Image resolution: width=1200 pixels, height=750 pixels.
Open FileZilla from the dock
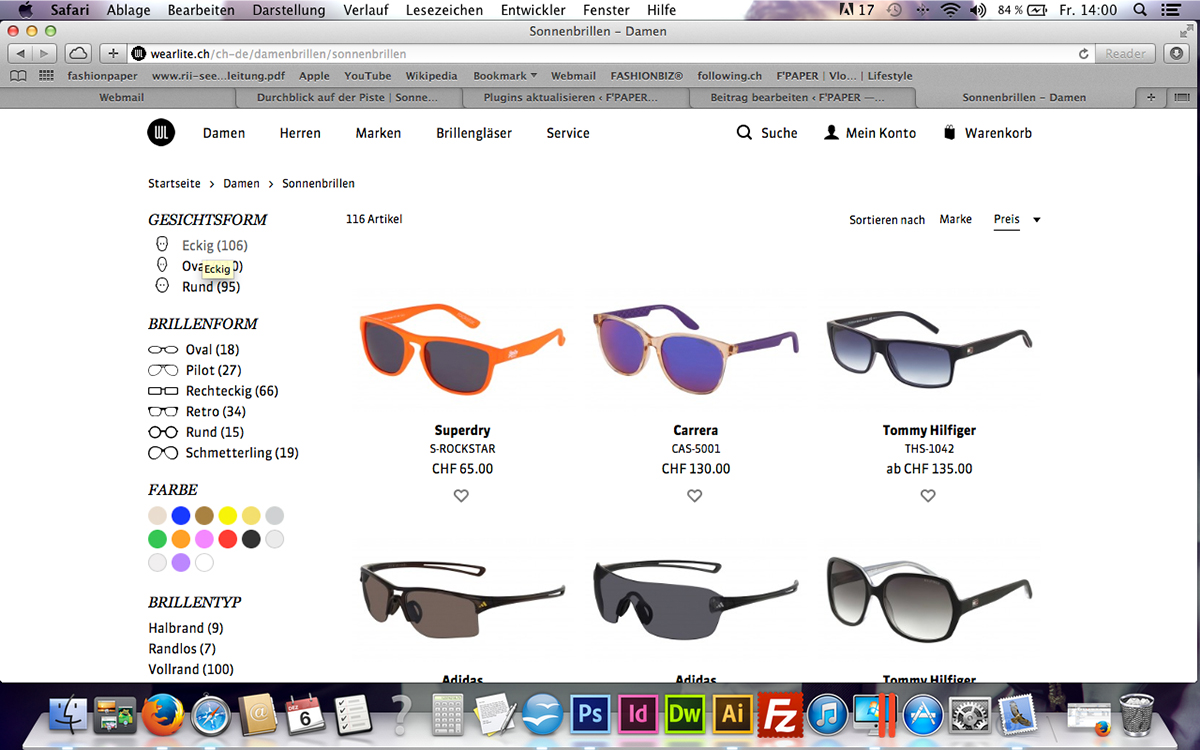[779, 713]
